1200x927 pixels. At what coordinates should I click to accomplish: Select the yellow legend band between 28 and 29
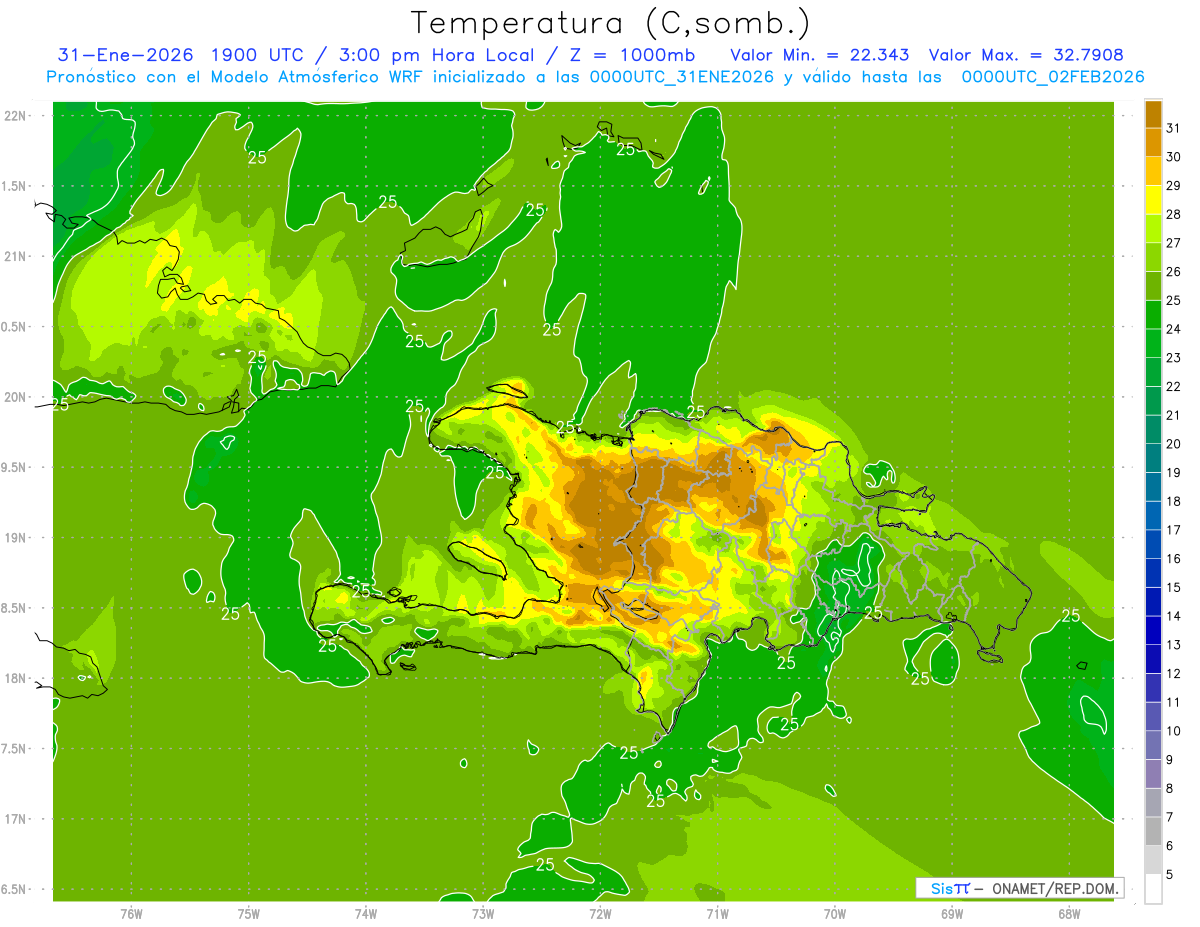tap(1153, 201)
